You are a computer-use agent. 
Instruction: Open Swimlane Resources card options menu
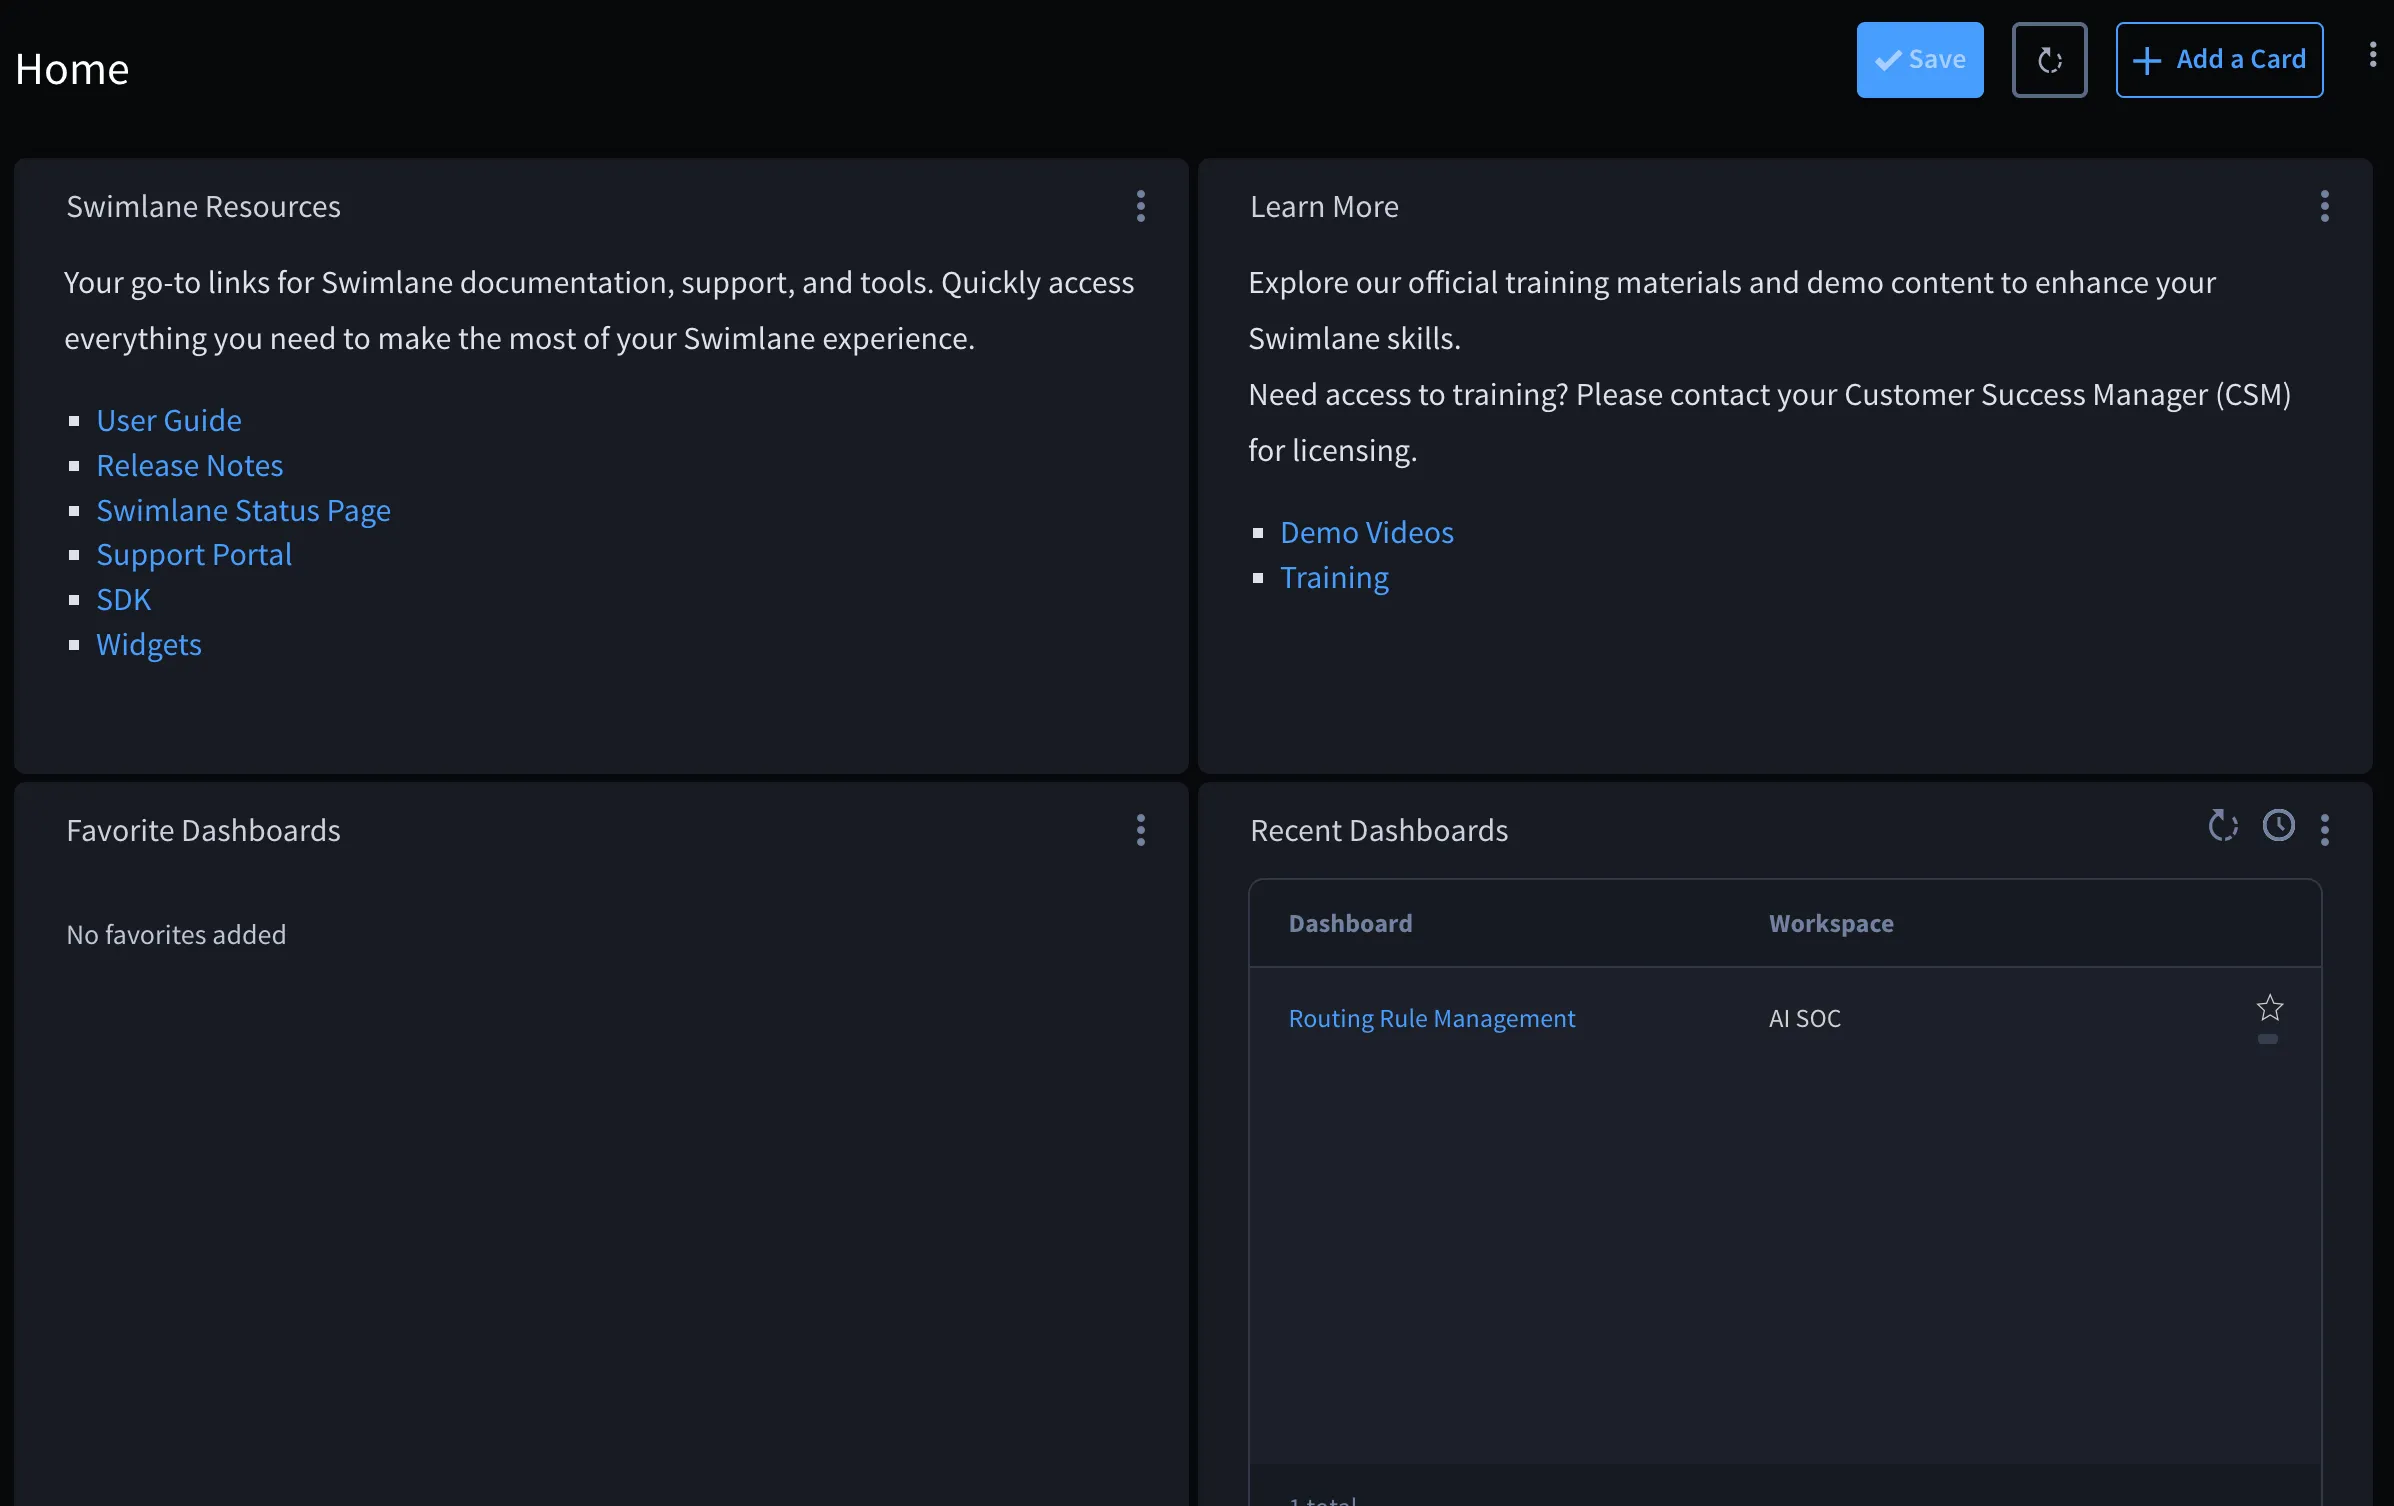tap(1140, 206)
